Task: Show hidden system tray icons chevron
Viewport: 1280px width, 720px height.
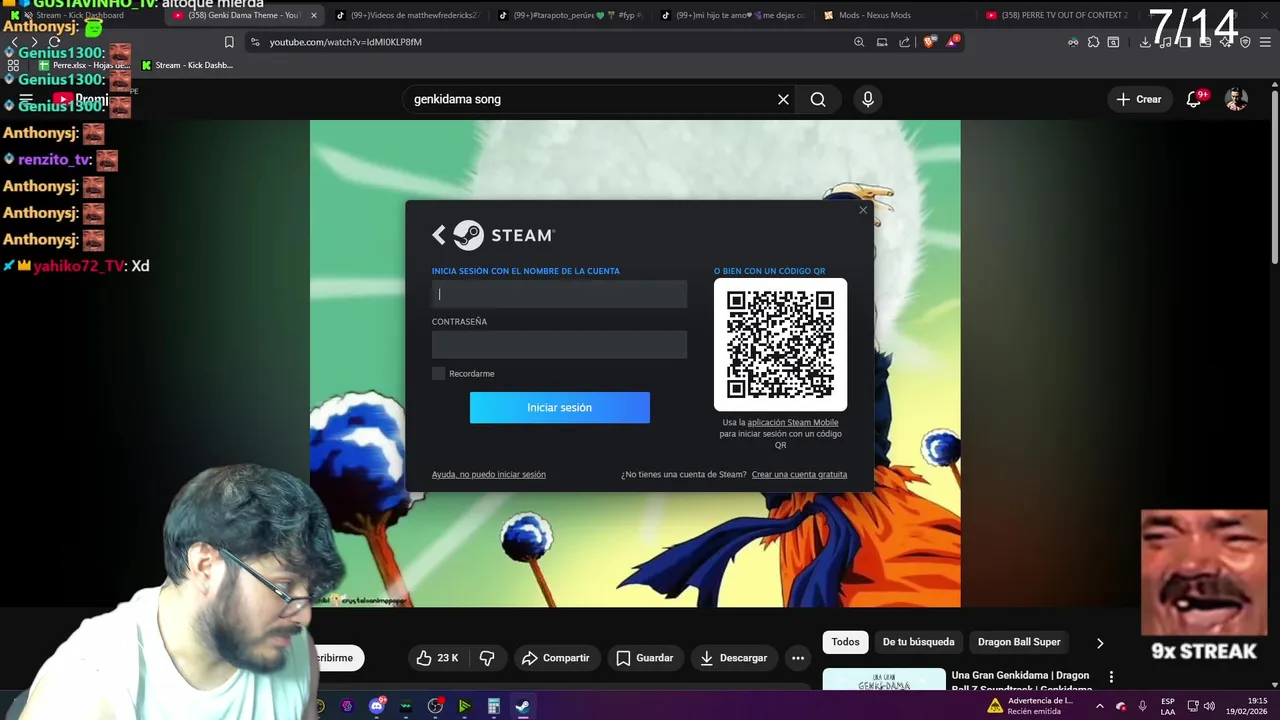Action: point(1099,706)
